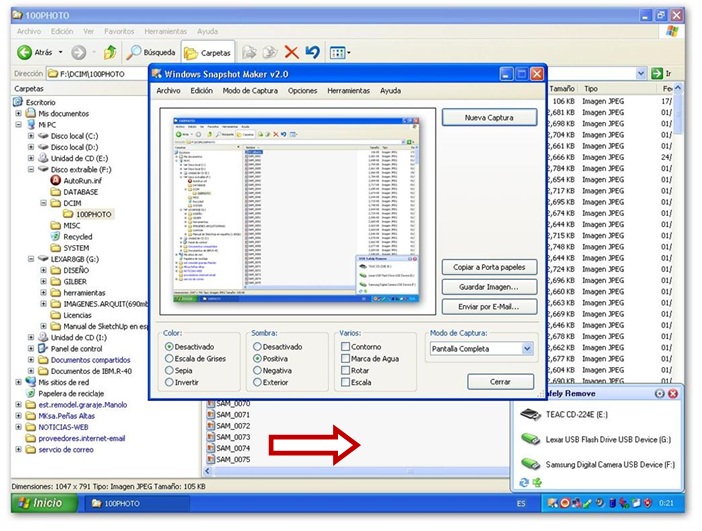
Task: Open the Pantalla Completa capture mode dropdown
Action: 527,349
